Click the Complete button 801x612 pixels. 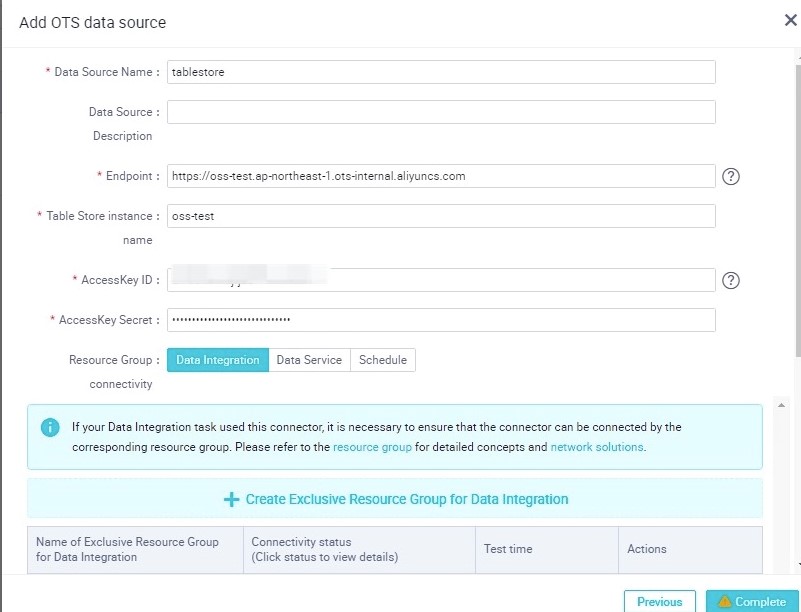tap(751, 601)
